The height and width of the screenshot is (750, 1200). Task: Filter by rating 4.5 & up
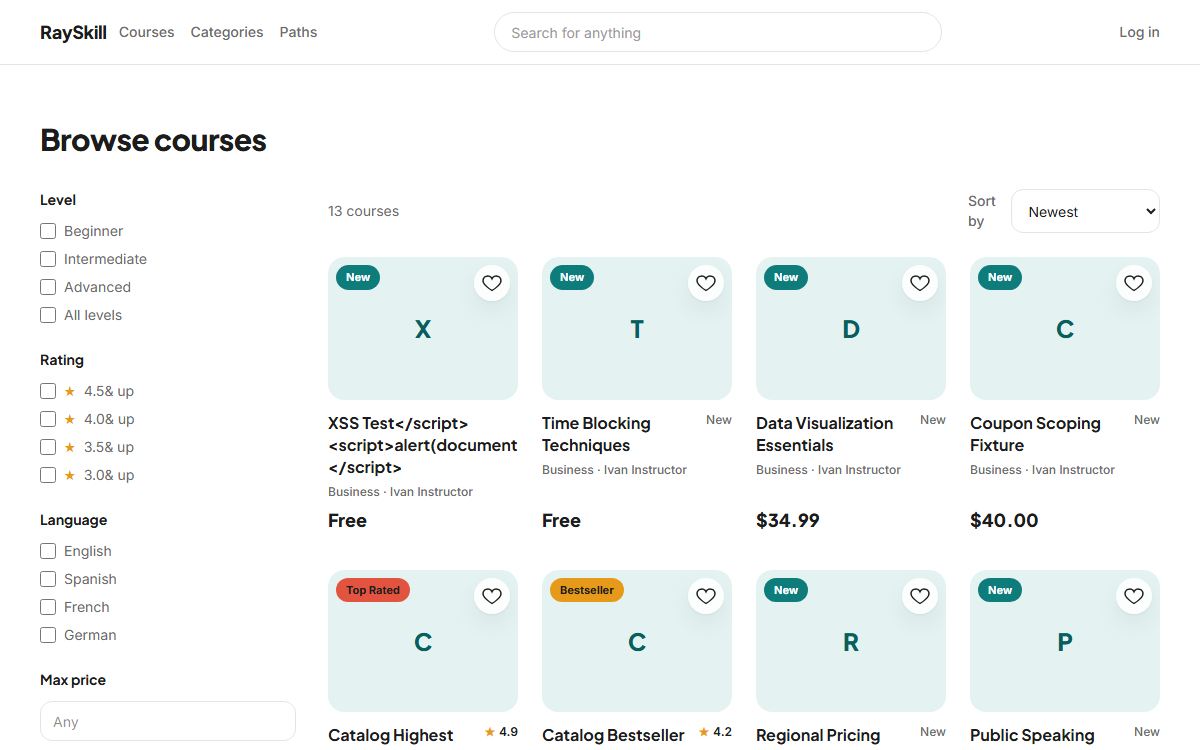48,391
